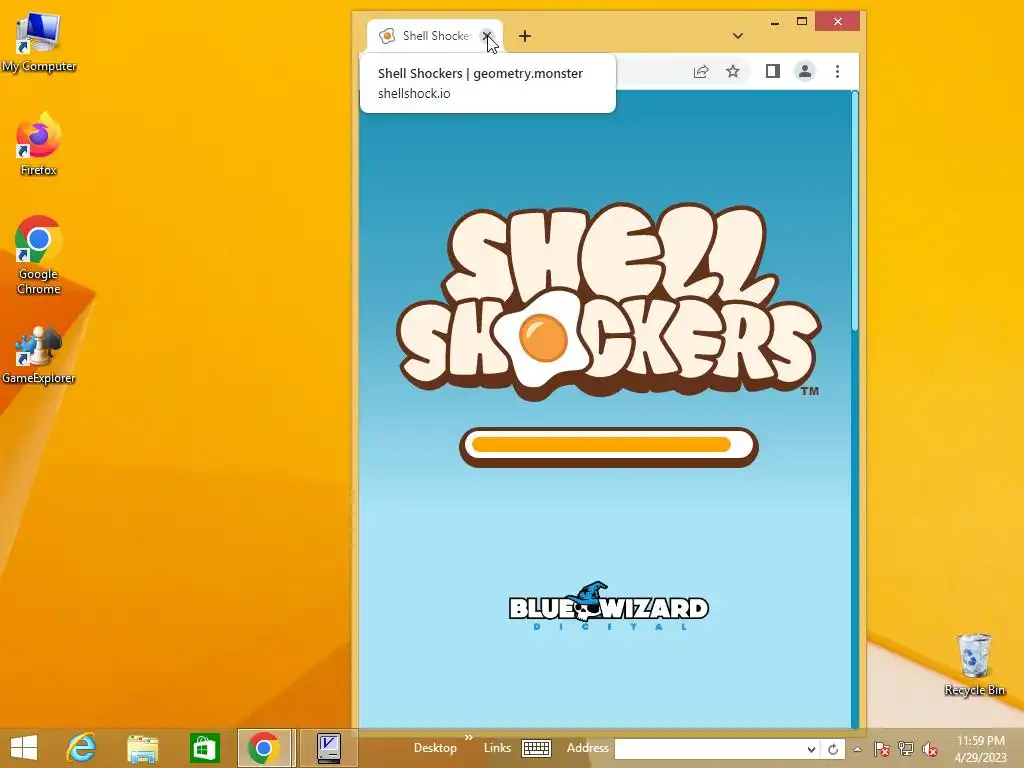Open the taskbar clock showing 11:59 PM
Viewport: 1024px width, 768px height.
point(981,748)
